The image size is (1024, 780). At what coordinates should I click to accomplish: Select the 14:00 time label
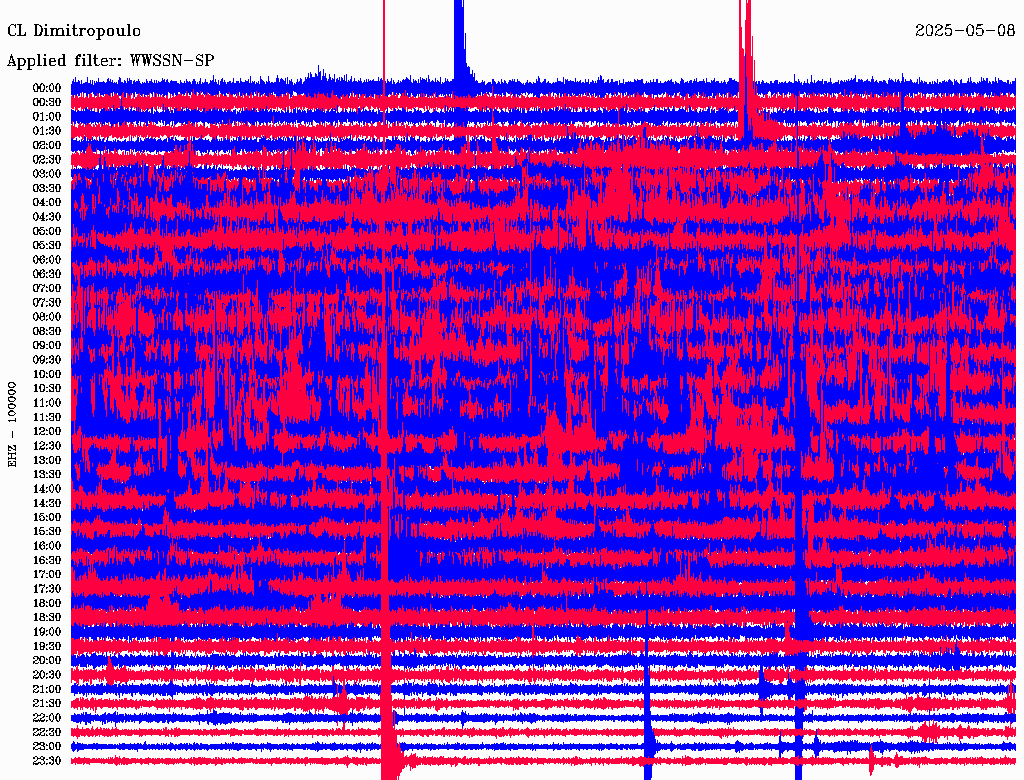coord(47,489)
